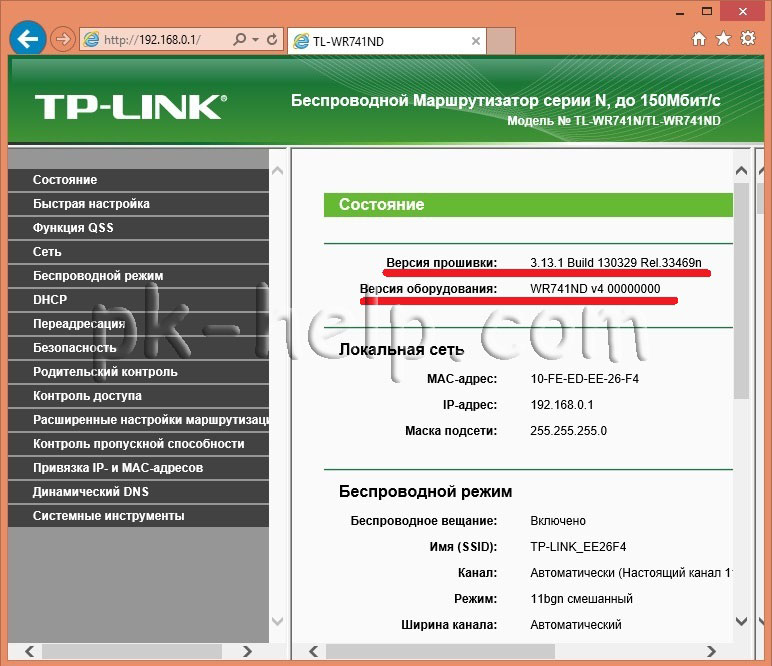This screenshot has height=666, width=772.
Task: Open Переадресация menu item
Action: pos(138,324)
